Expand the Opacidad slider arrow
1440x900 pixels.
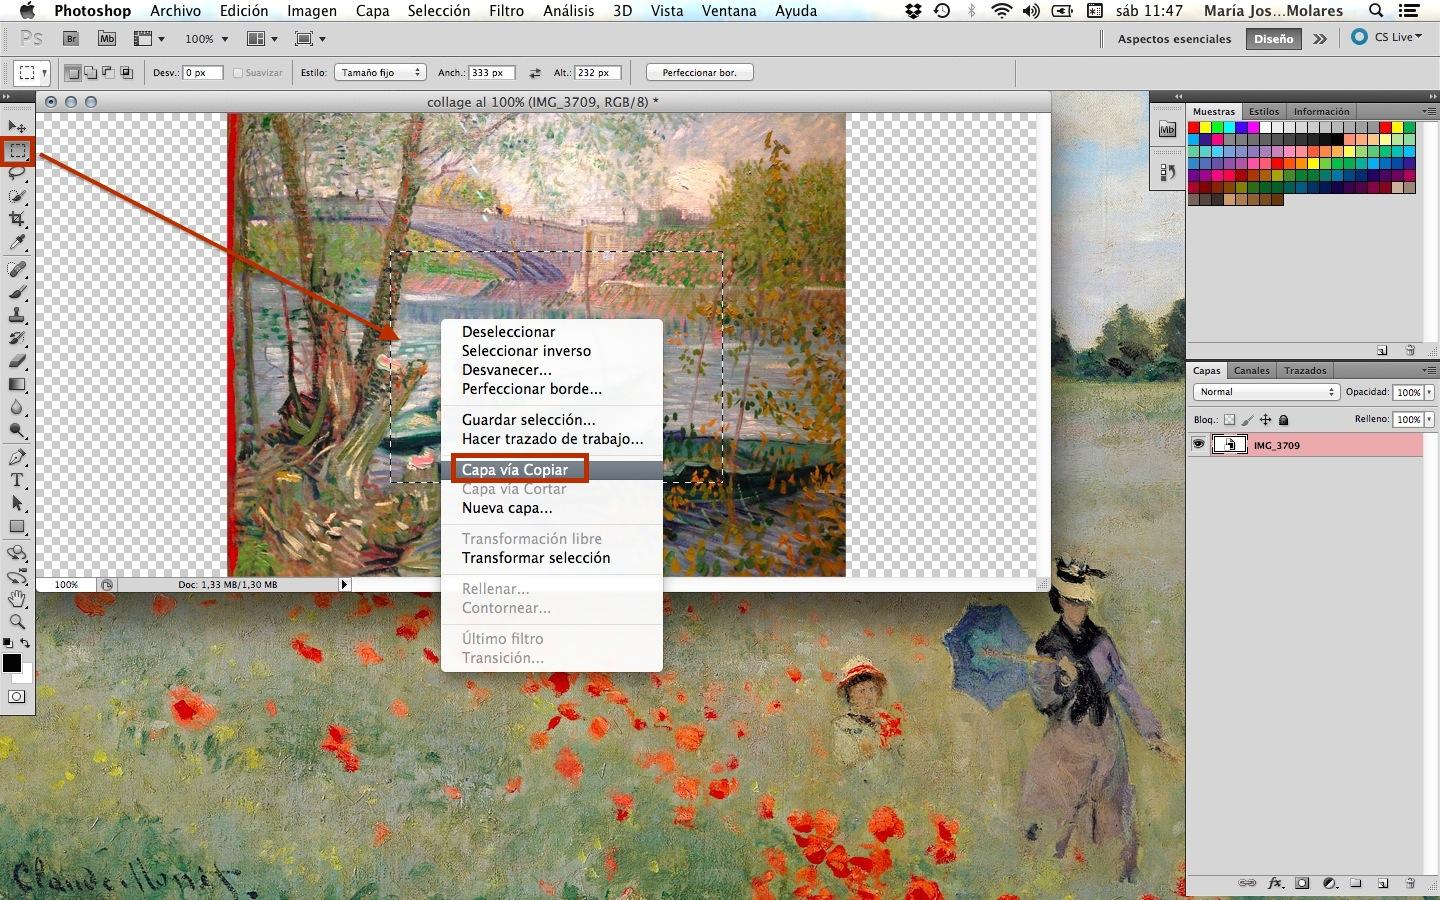pyautogui.click(x=1429, y=393)
